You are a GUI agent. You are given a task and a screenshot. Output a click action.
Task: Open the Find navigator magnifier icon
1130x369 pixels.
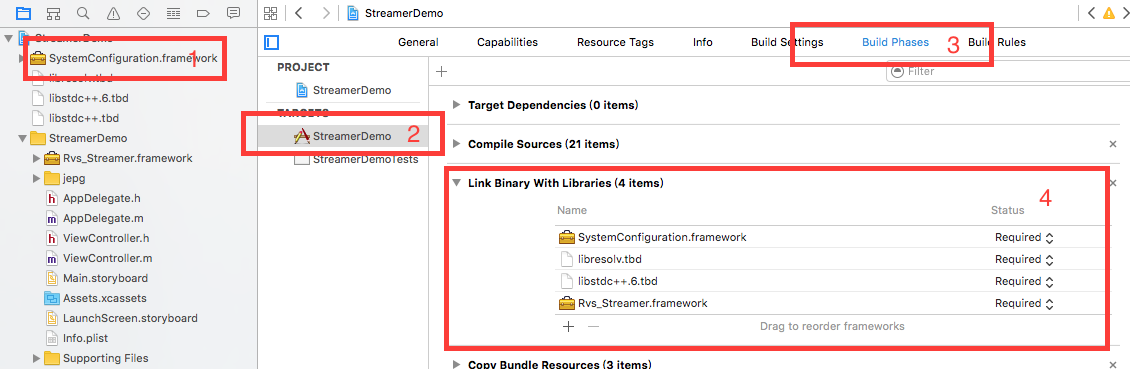pyautogui.click(x=83, y=12)
